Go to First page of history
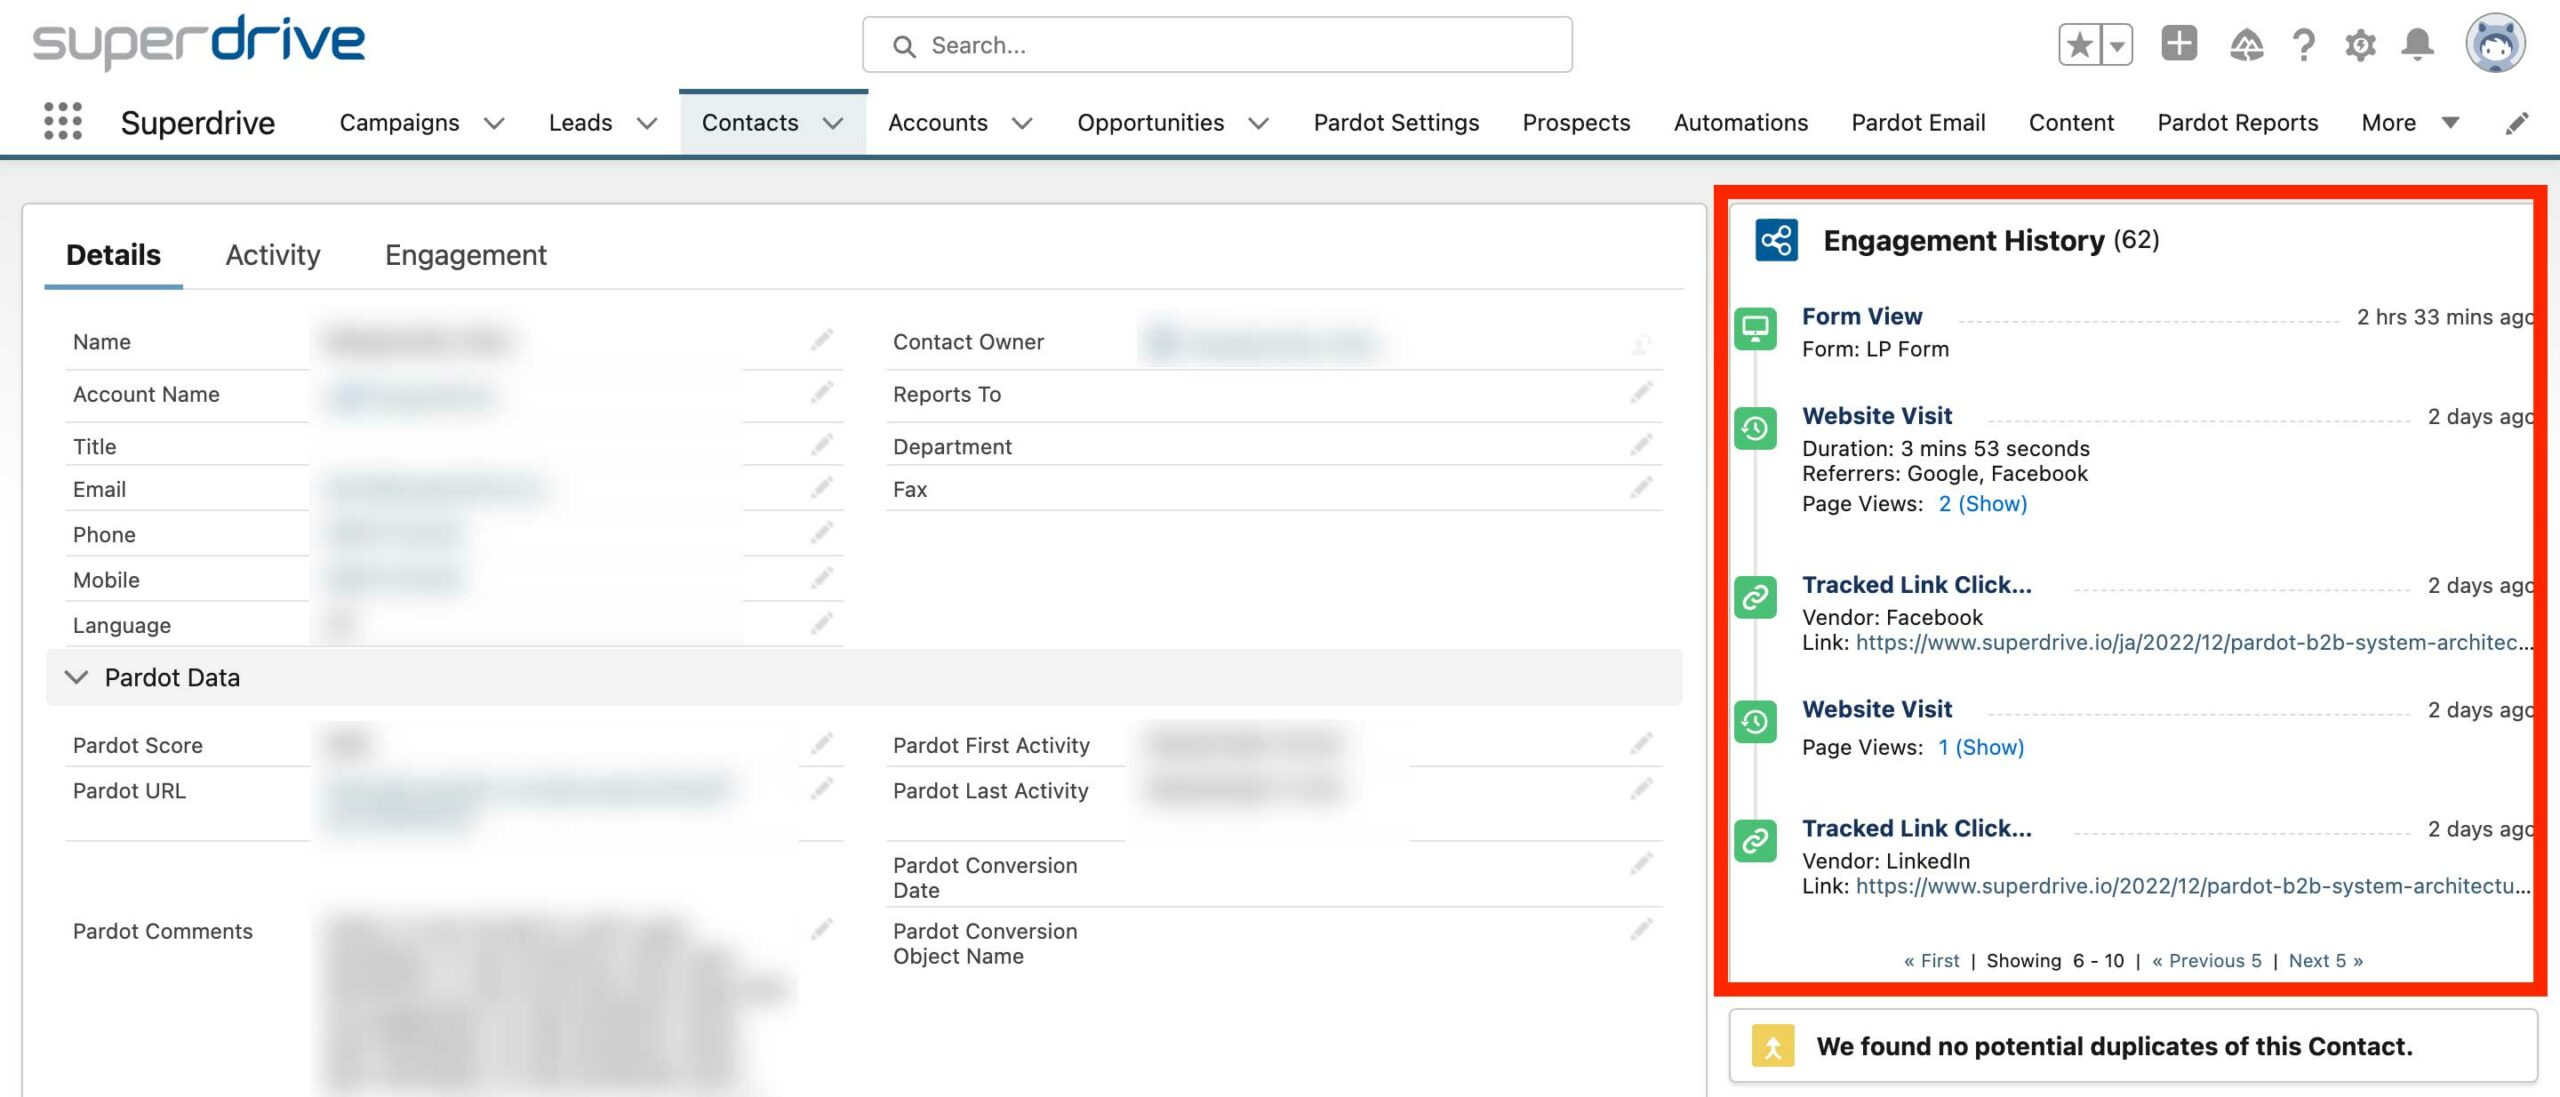The width and height of the screenshot is (2560, 1097). click(1931, 960)
